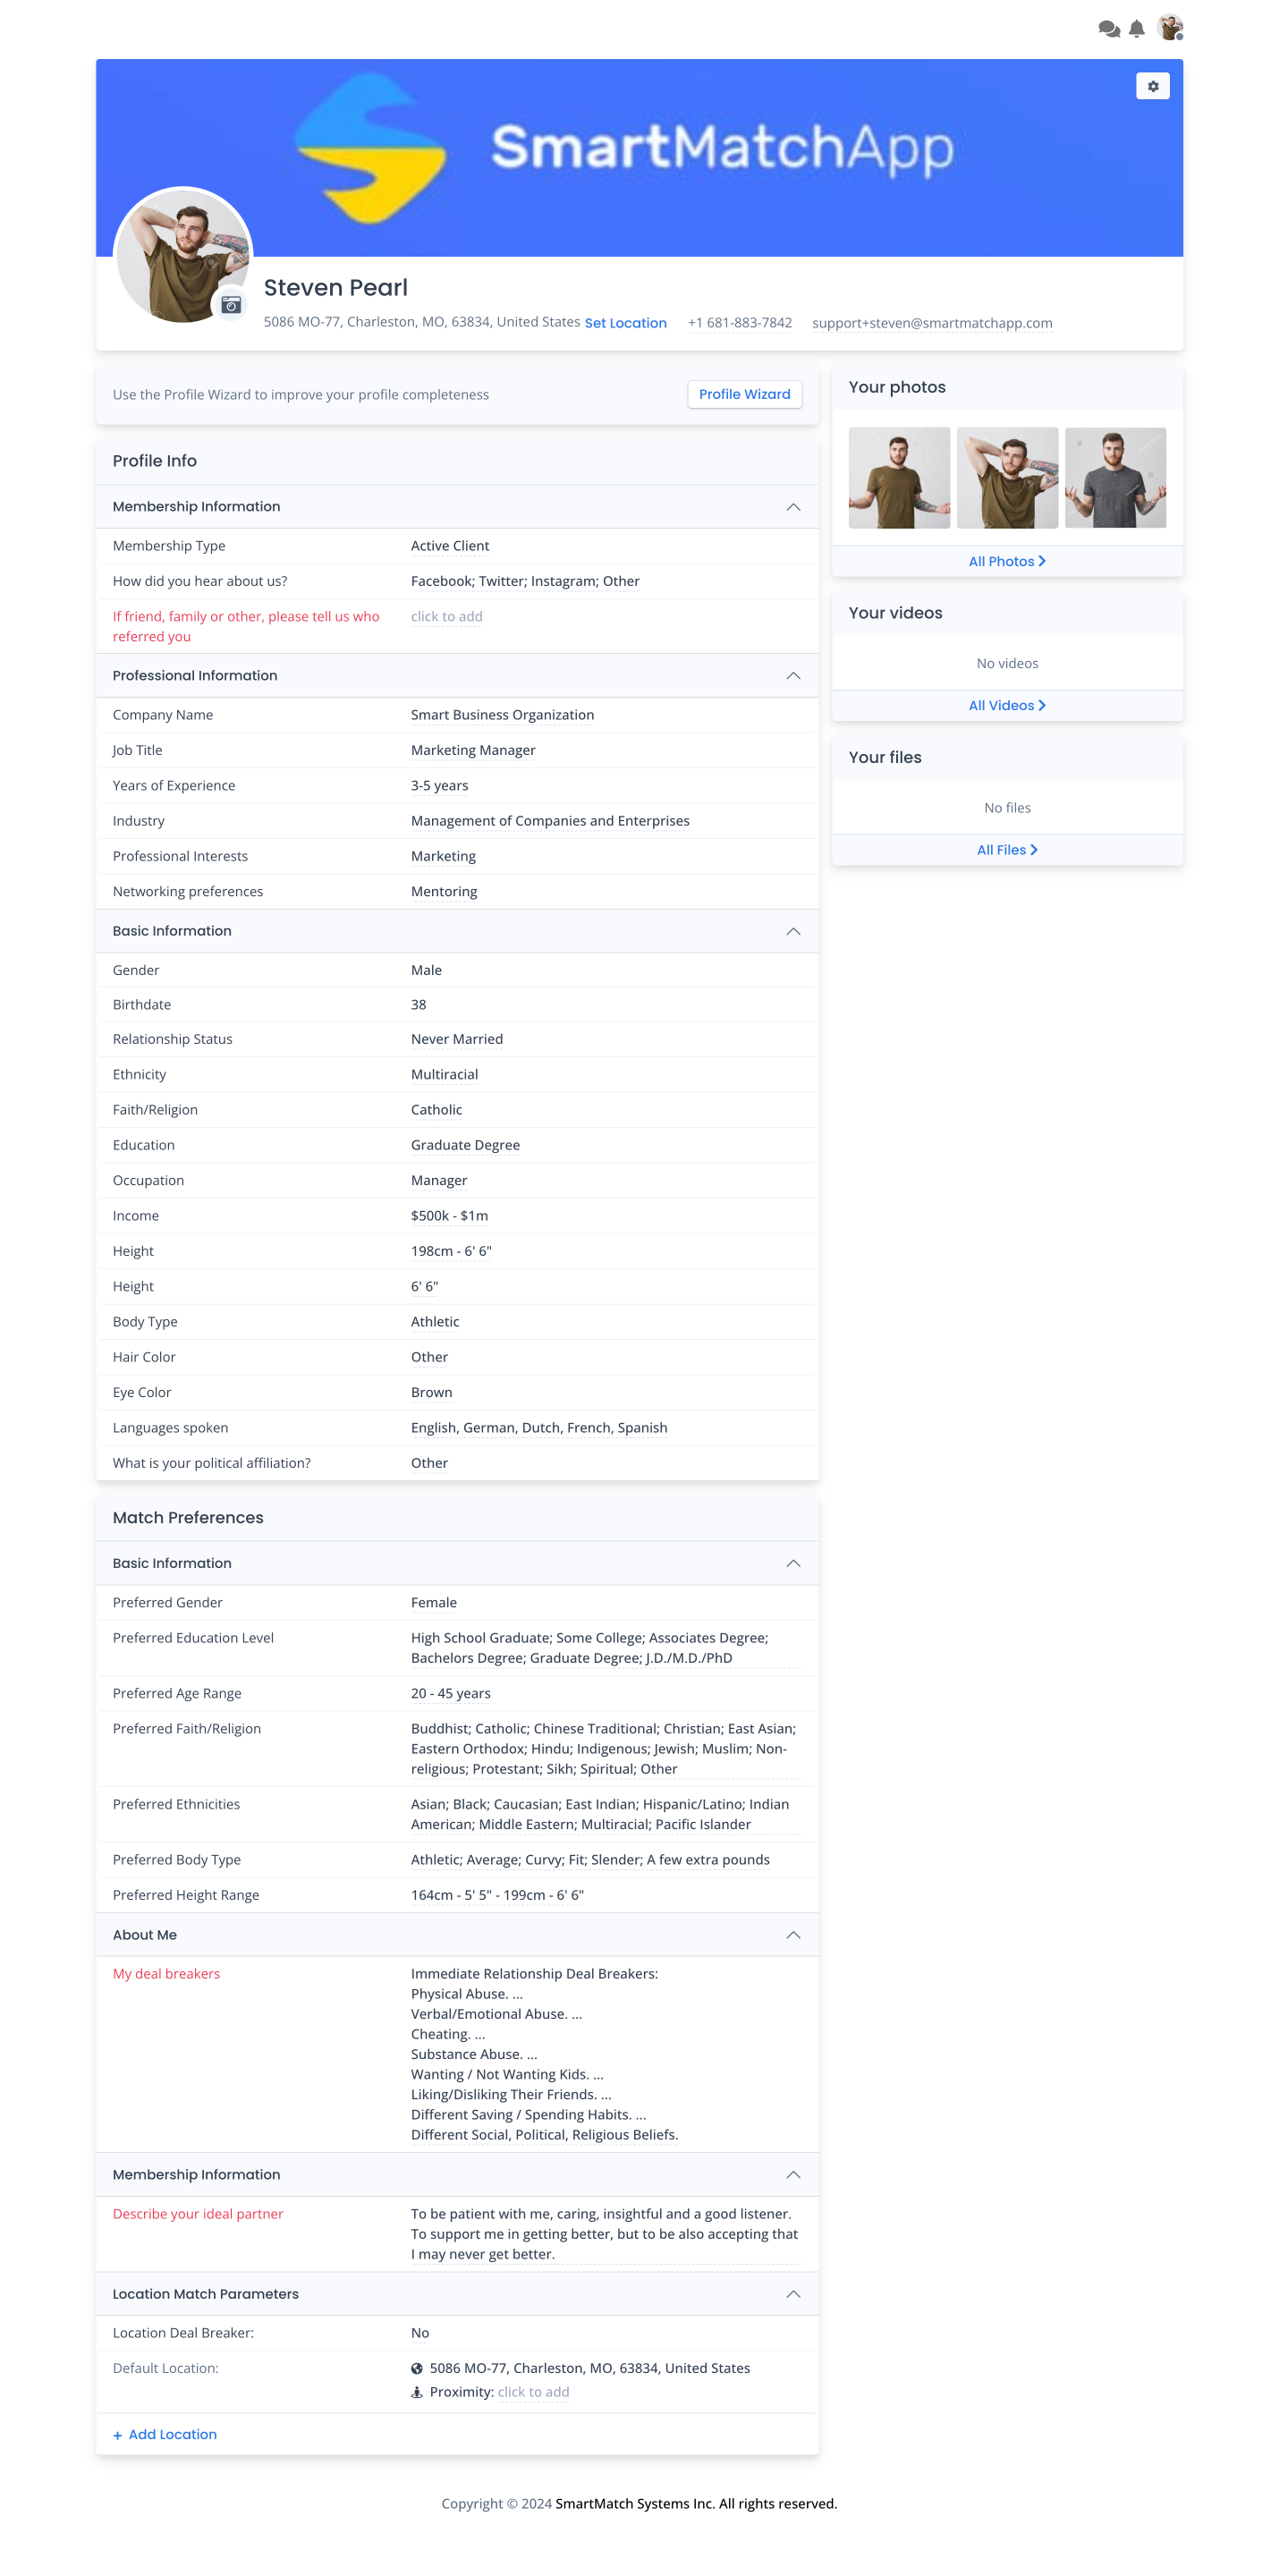The image size is (1271, 2576).
Task: Click the plus icon for Add Location
Action: tap(118, 2435)
